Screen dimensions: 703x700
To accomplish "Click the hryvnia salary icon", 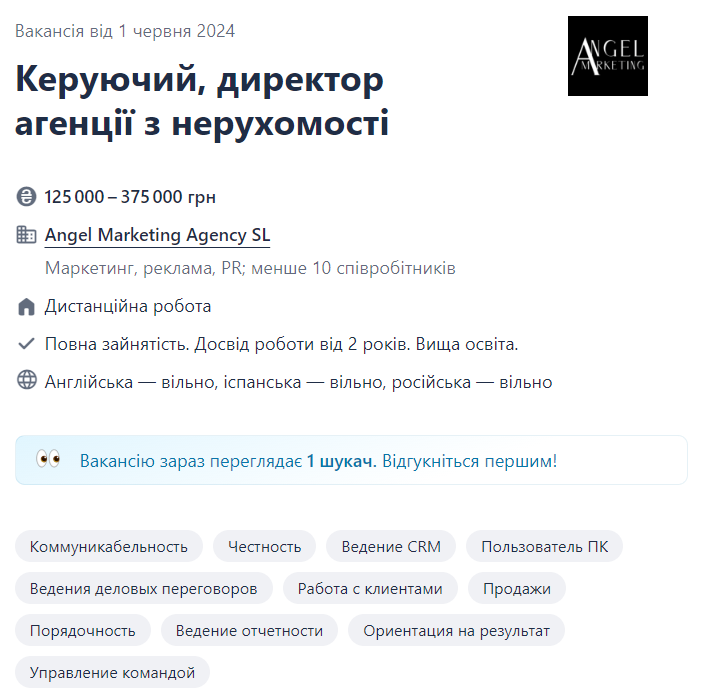I will tap(27, 197).
